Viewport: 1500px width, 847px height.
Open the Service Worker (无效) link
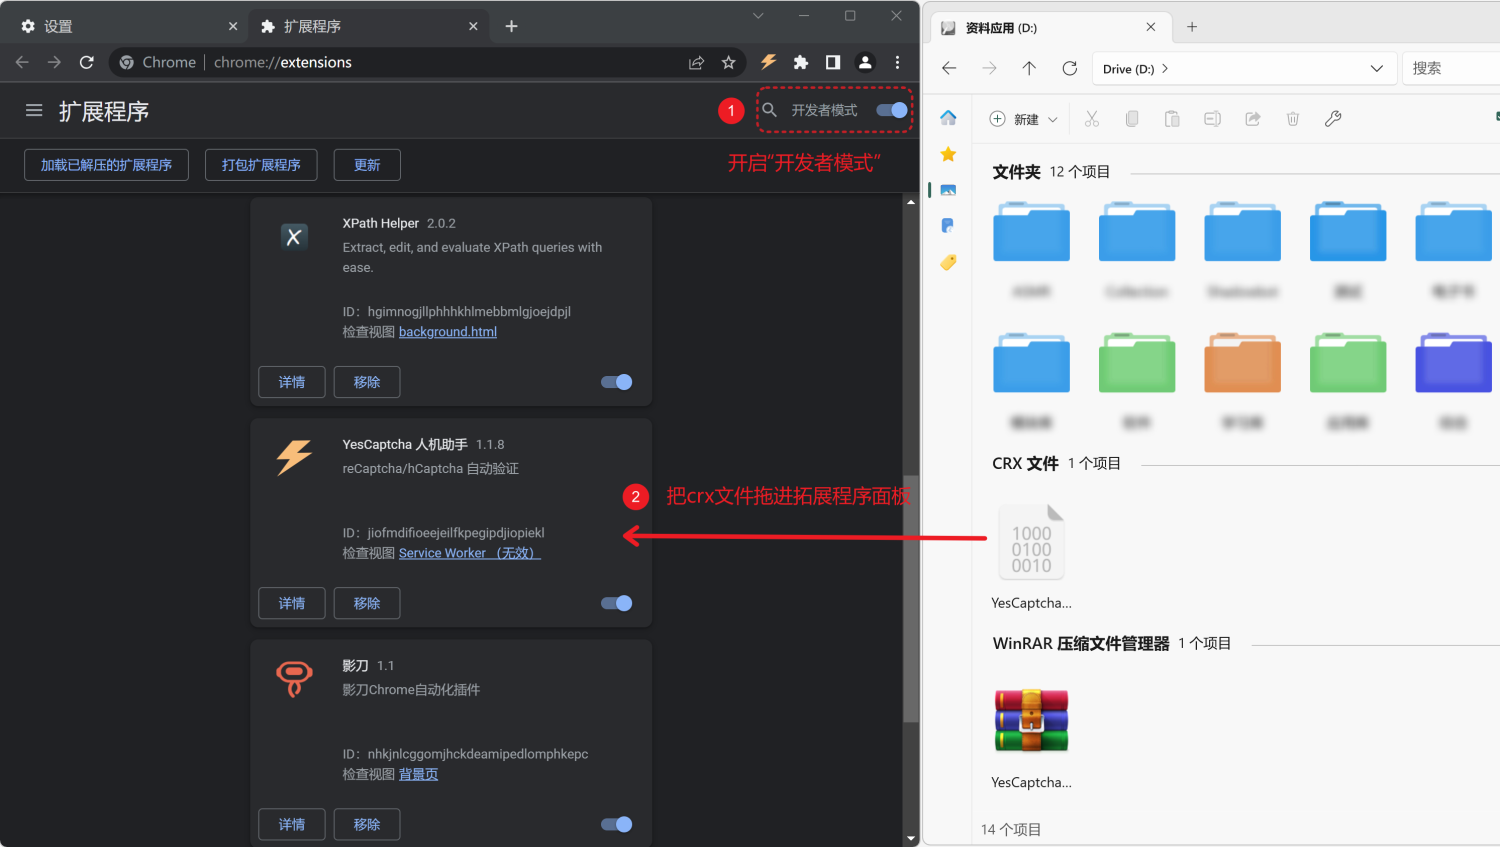[470, 553]
